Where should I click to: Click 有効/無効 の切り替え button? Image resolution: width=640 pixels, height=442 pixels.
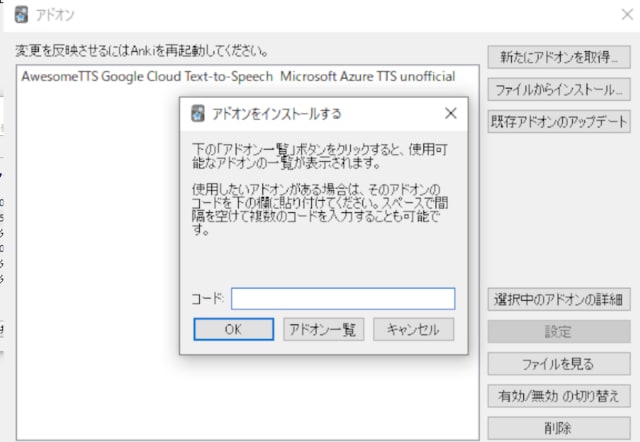(559, 395)
